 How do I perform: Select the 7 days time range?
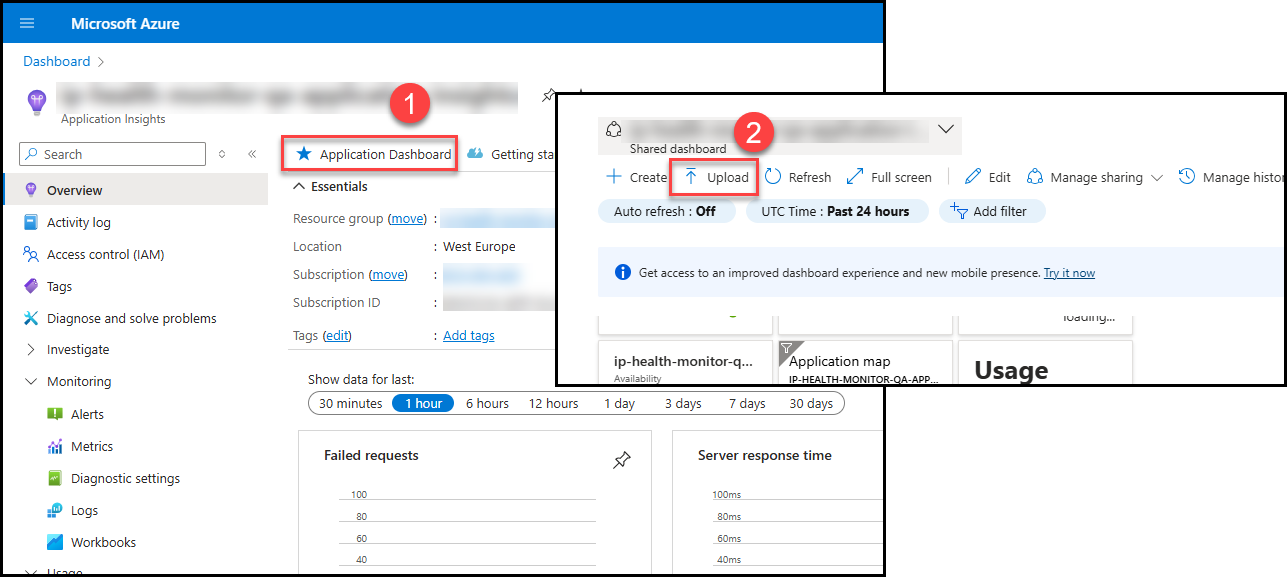(x=747, y=403)
